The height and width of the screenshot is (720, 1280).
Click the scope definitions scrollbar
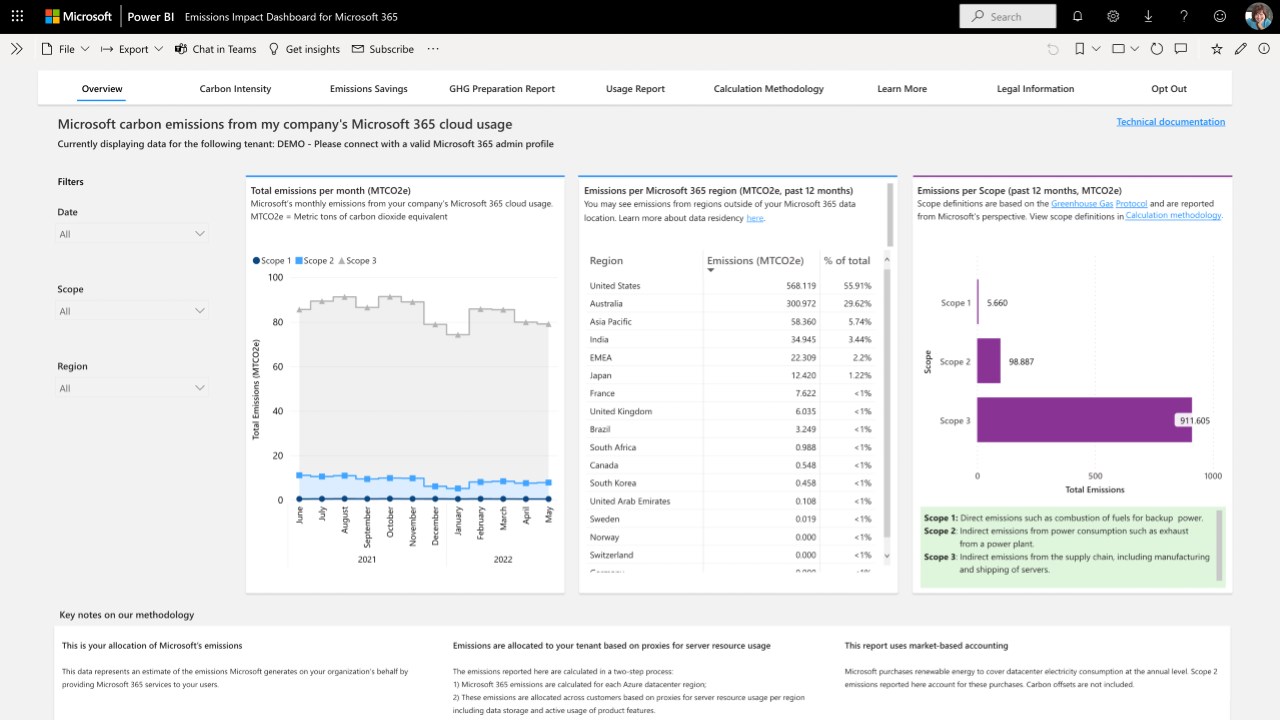[1219, 545]
